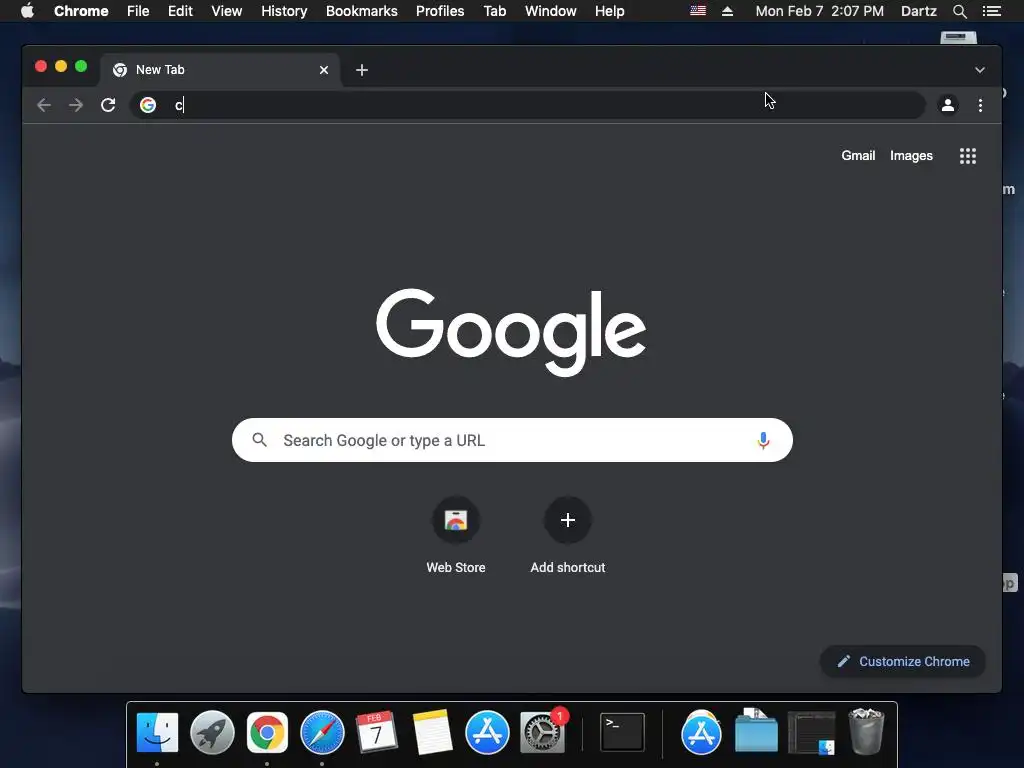Start voice search with microphone
The width and height of the screenshot is (1024, 768).
(x=763, y=440)
